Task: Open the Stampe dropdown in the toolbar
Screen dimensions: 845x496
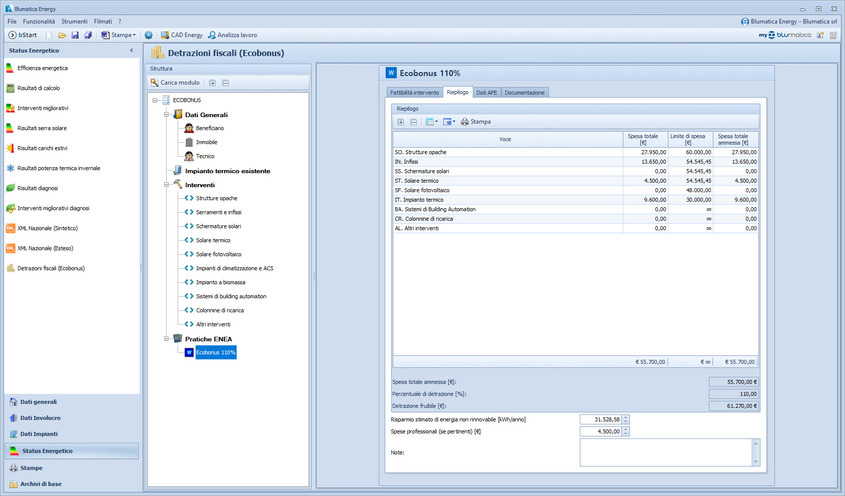Action: pyautogui.click(x=119, y=35)
